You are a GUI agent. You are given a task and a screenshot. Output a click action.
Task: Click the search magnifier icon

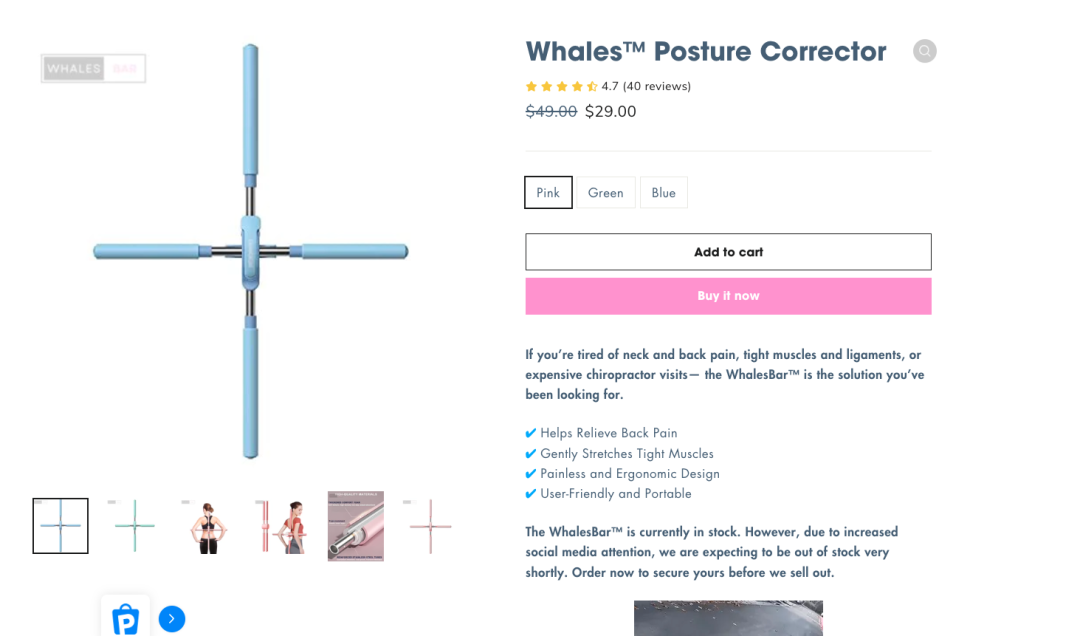coord(925,51)
